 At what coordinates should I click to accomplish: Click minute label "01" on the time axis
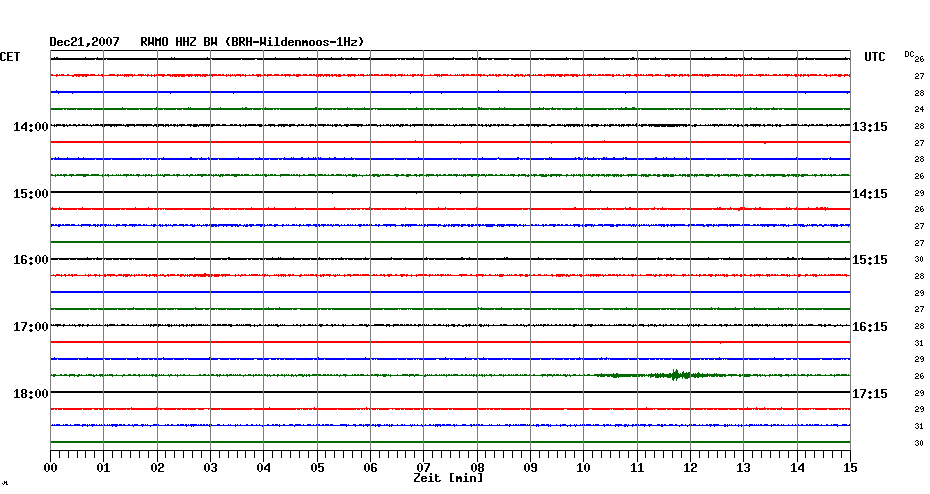click(104, 468)
